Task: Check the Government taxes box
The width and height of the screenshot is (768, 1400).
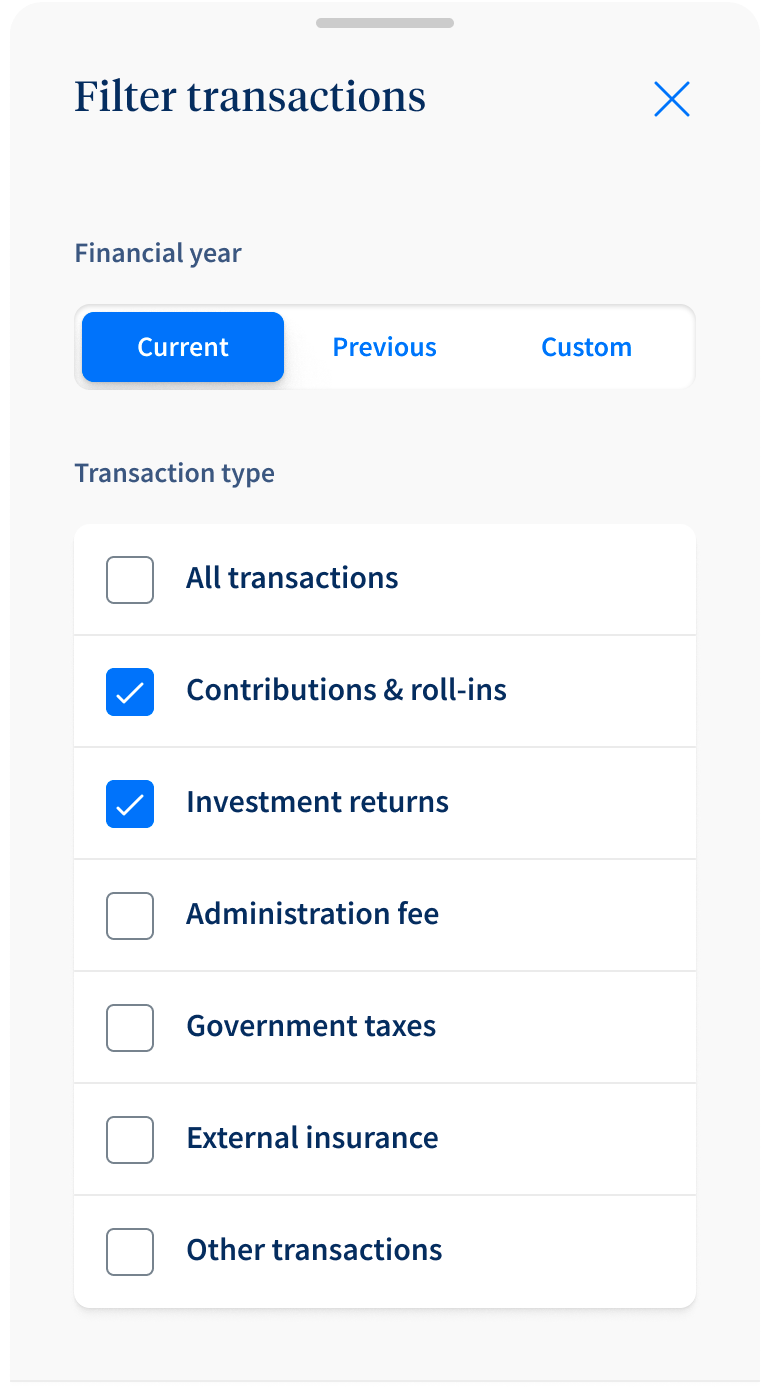Action: (x=130, y=1028)
